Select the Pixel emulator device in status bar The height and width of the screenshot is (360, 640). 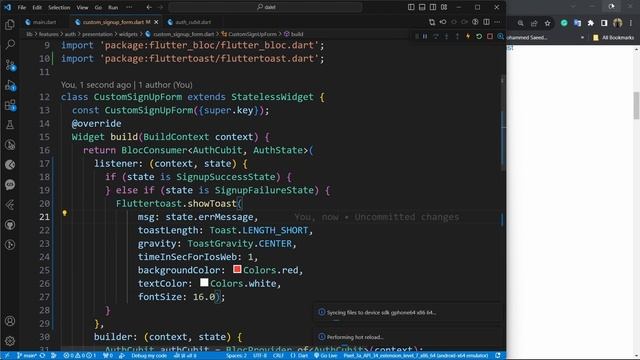point(416,356)
